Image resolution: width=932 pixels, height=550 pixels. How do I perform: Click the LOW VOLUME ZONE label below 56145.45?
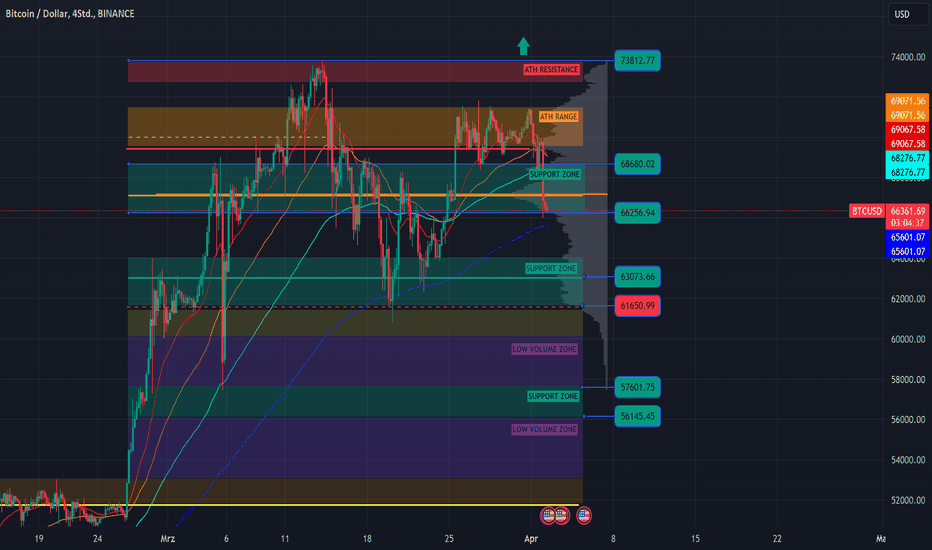[x=545, y=429]
